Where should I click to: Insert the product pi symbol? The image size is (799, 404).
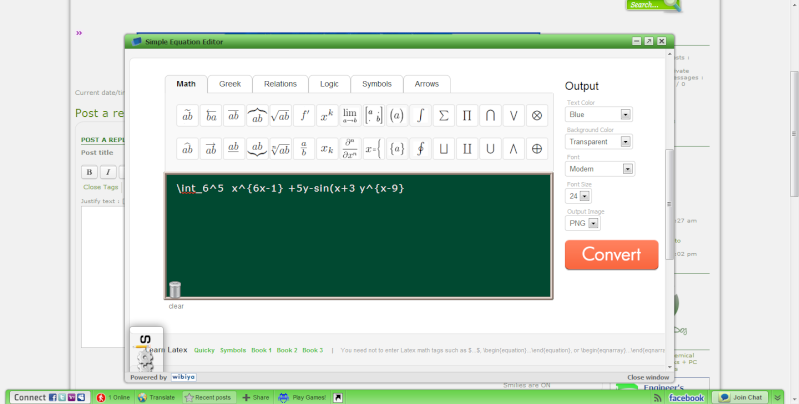pyautogui.click(x=467, y=116)
